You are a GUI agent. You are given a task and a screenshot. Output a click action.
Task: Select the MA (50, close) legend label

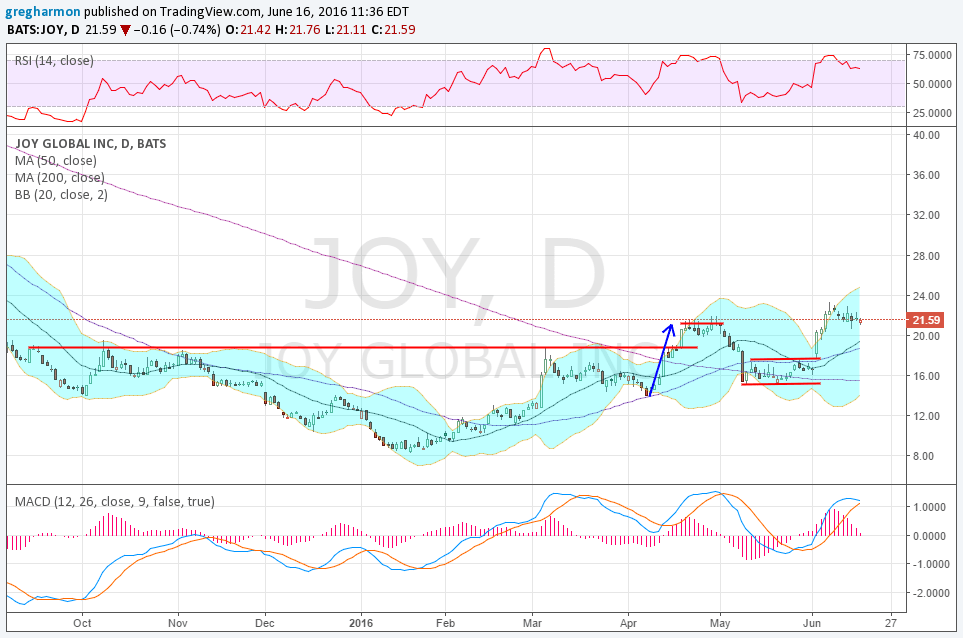[x=56, y=161]
